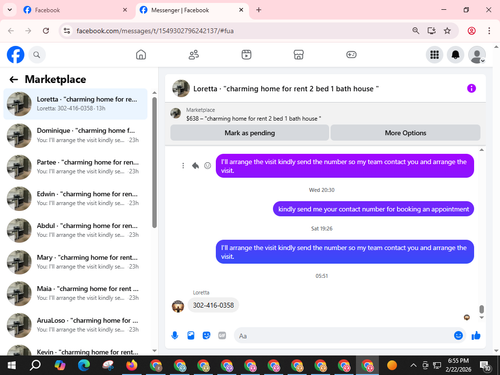Click Mark as pending button

pos(250,133)
